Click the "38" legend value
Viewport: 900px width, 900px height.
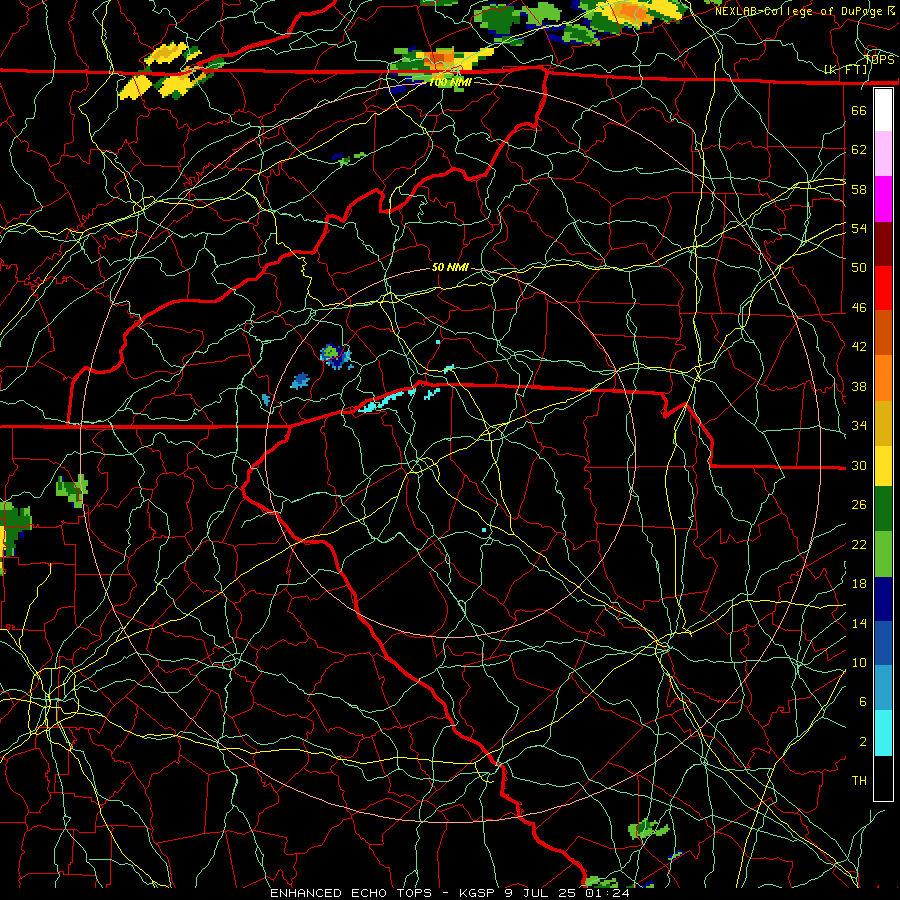click(x=859, y=386)
